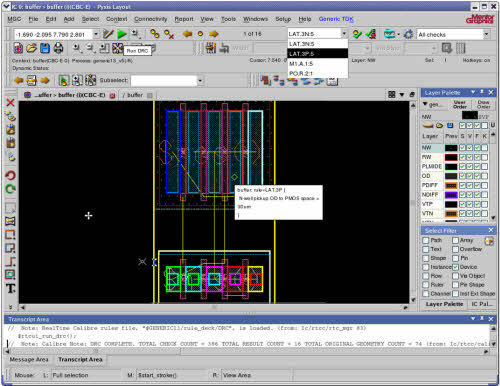Viewport: 500px width, 386px height.
Task: Switch to the Message Area tab
Action: pyautogui.click(x=29, y=360)
